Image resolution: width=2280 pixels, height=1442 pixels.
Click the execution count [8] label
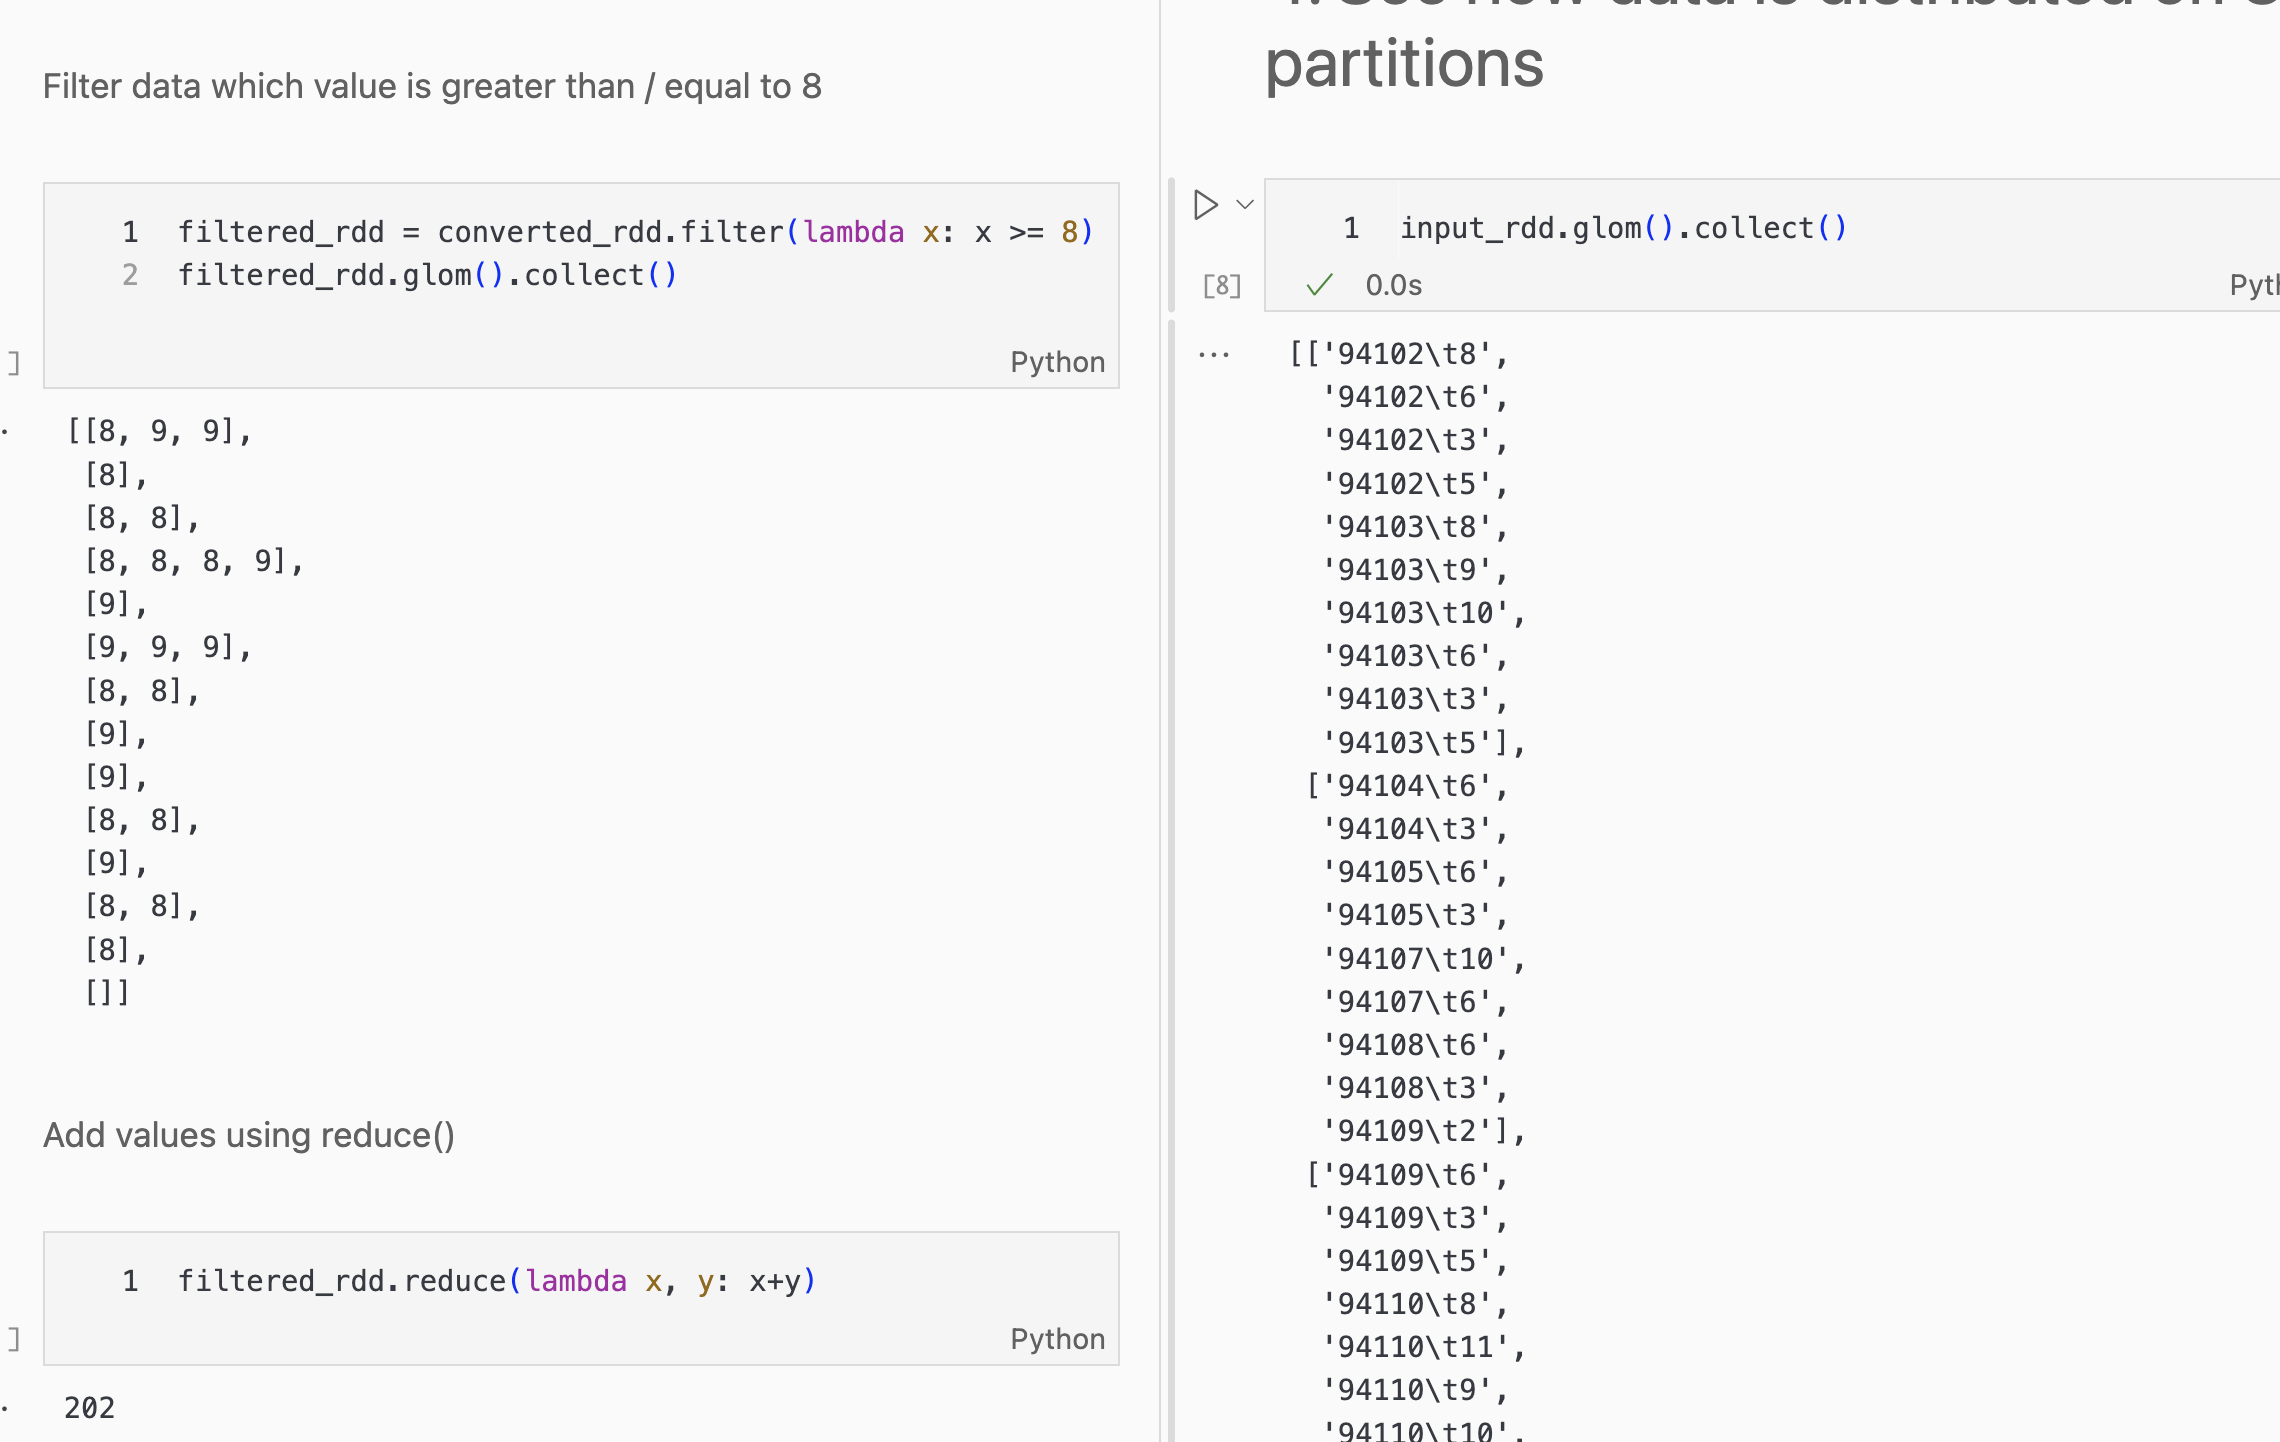[x=1221, y=286]
